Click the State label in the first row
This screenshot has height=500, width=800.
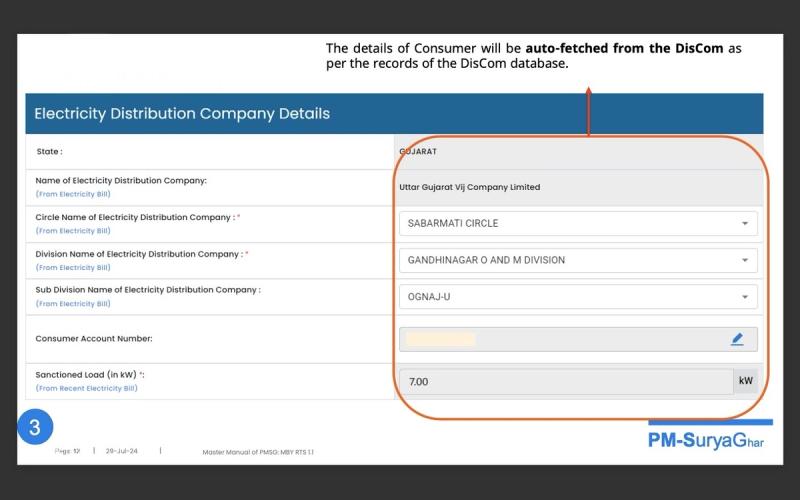point(49,152)
